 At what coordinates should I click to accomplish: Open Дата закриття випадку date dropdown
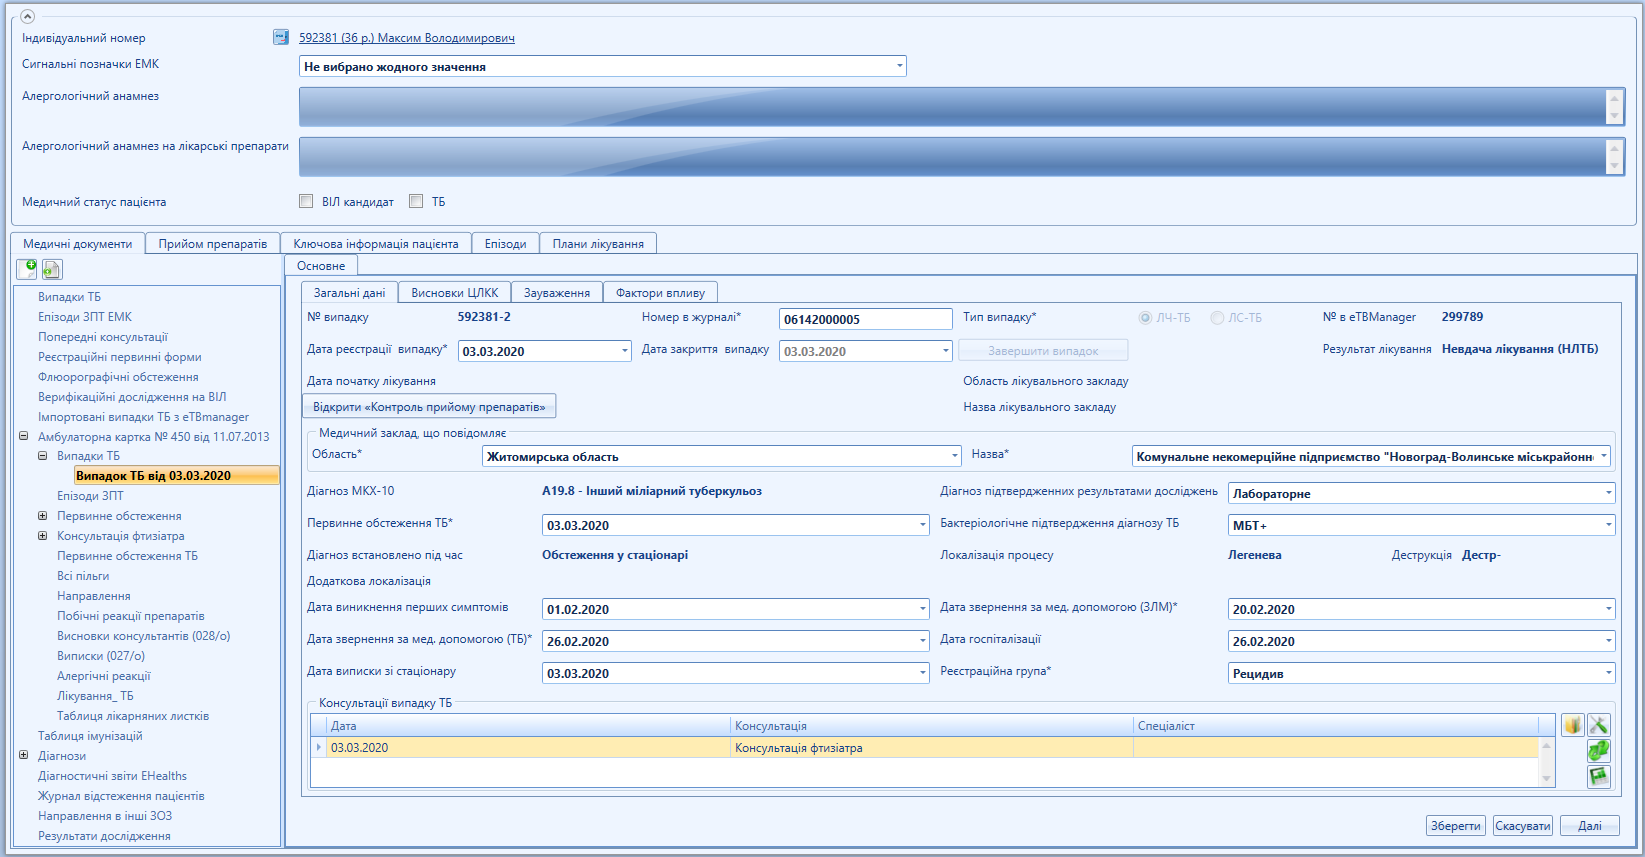tap(945, 351)
